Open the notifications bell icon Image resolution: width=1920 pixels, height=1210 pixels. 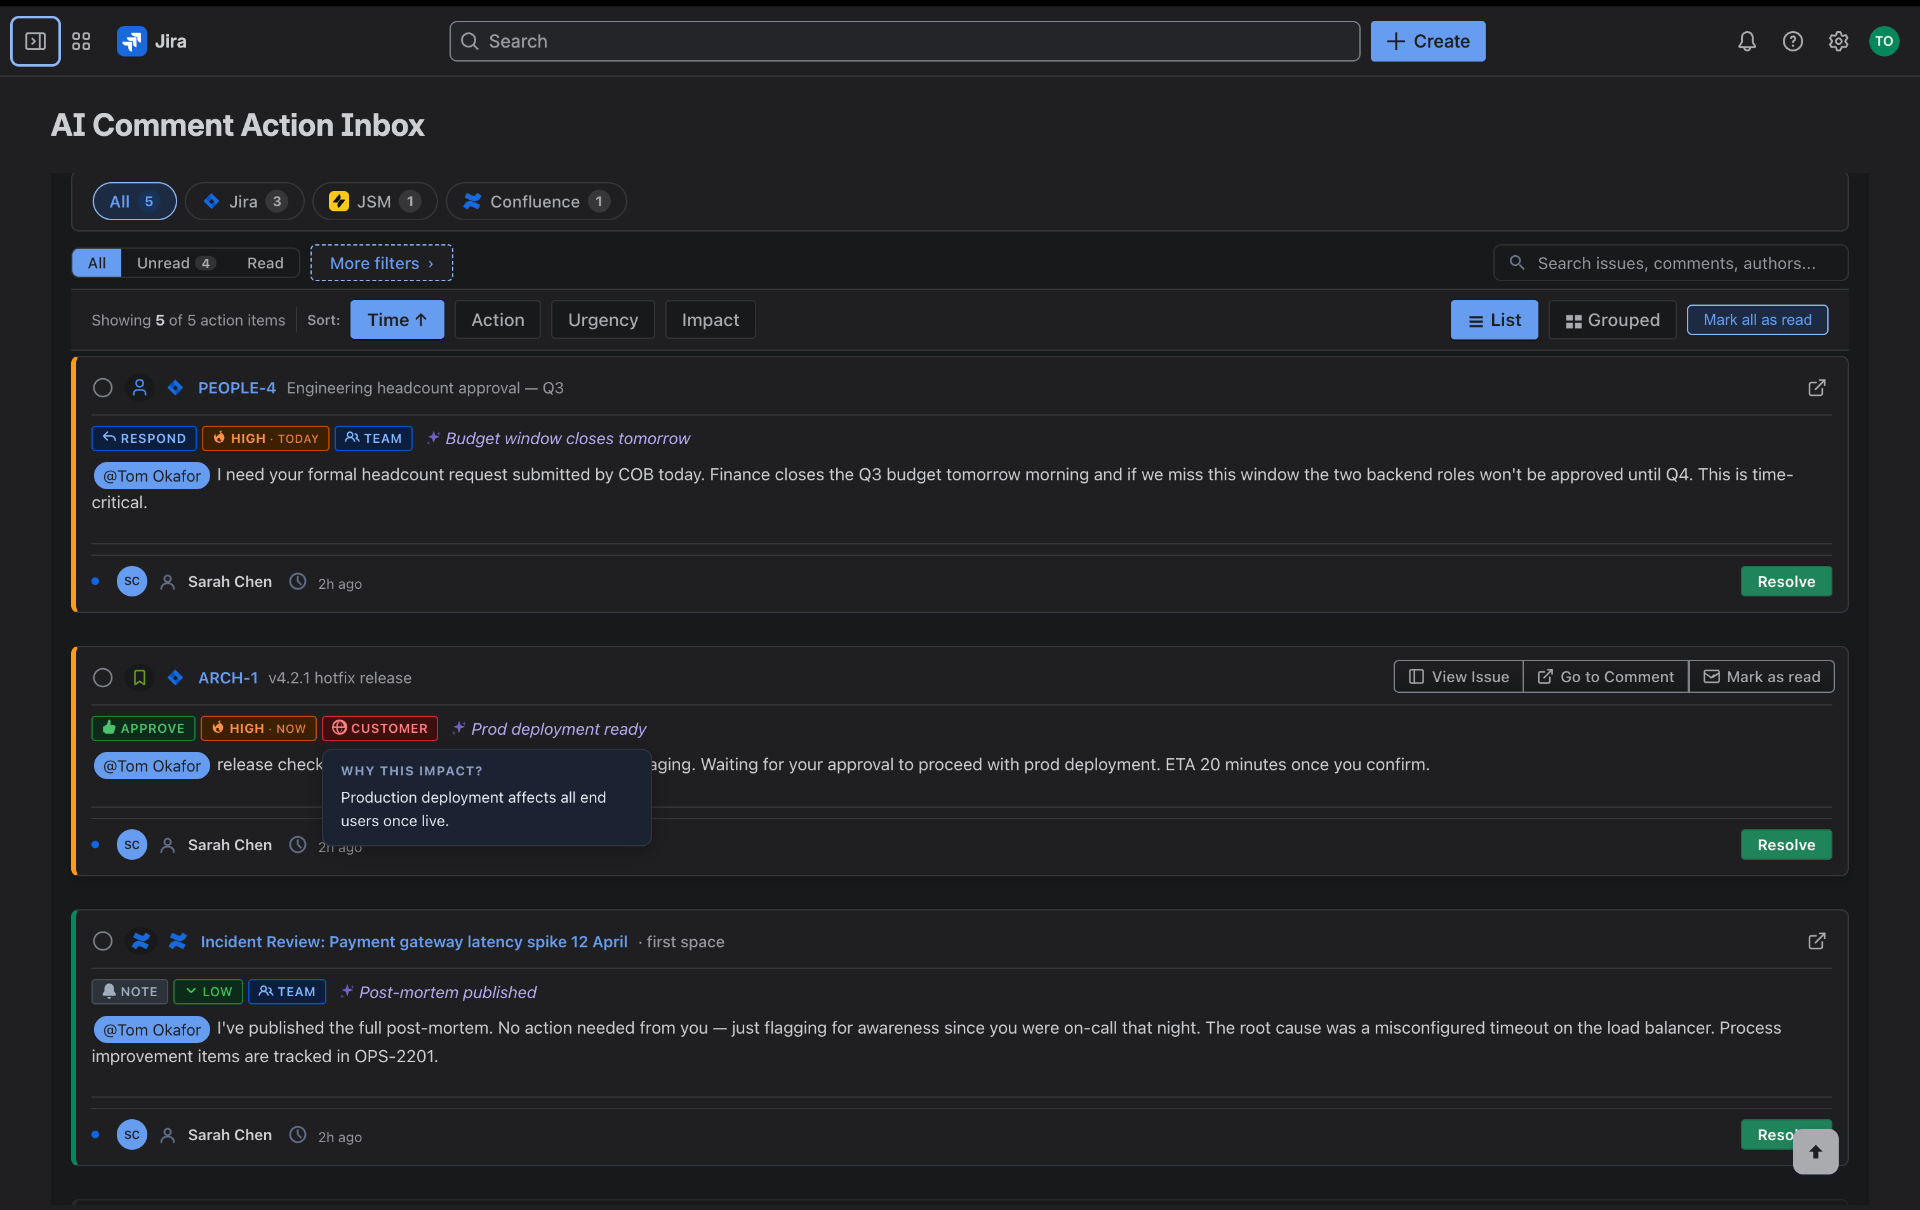(1746, 41)
